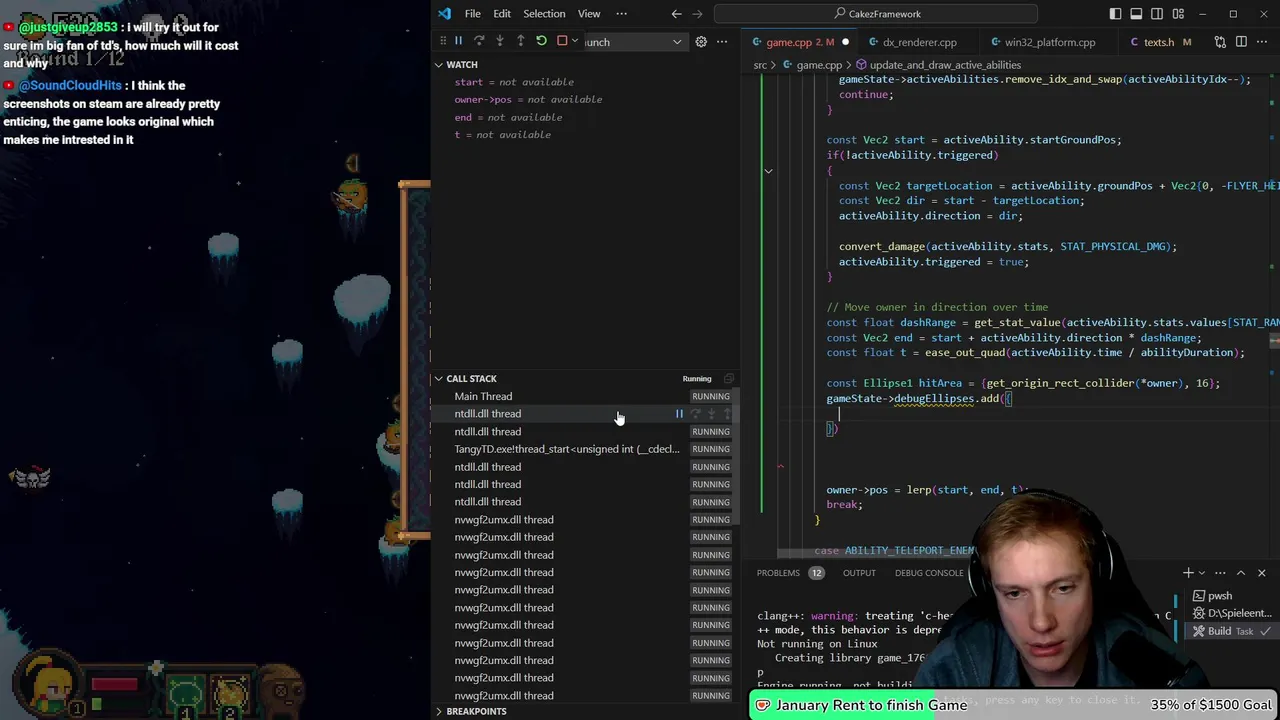Toggle the primary side bar layout icon
The height and width of the screenshot is (720, 1280).
point(1115,14)
